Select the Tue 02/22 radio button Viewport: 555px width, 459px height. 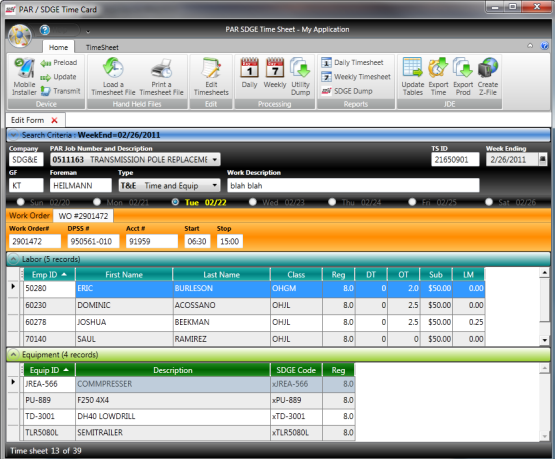coord(175,202)
